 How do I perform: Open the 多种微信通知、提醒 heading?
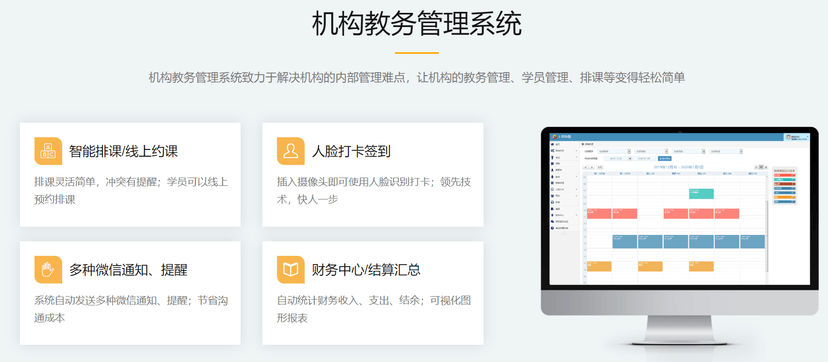coord(128,270)
